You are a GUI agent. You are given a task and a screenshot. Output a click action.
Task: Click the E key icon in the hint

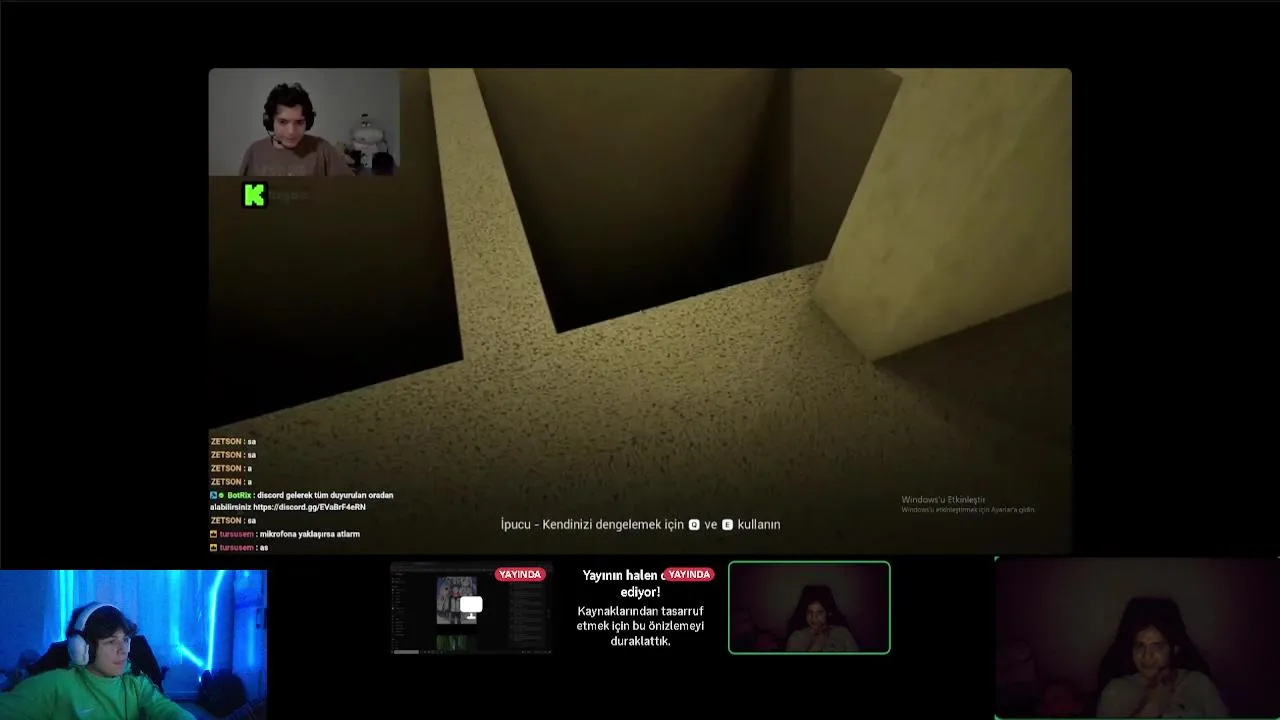pyautogui.click(x=727, y=525)
